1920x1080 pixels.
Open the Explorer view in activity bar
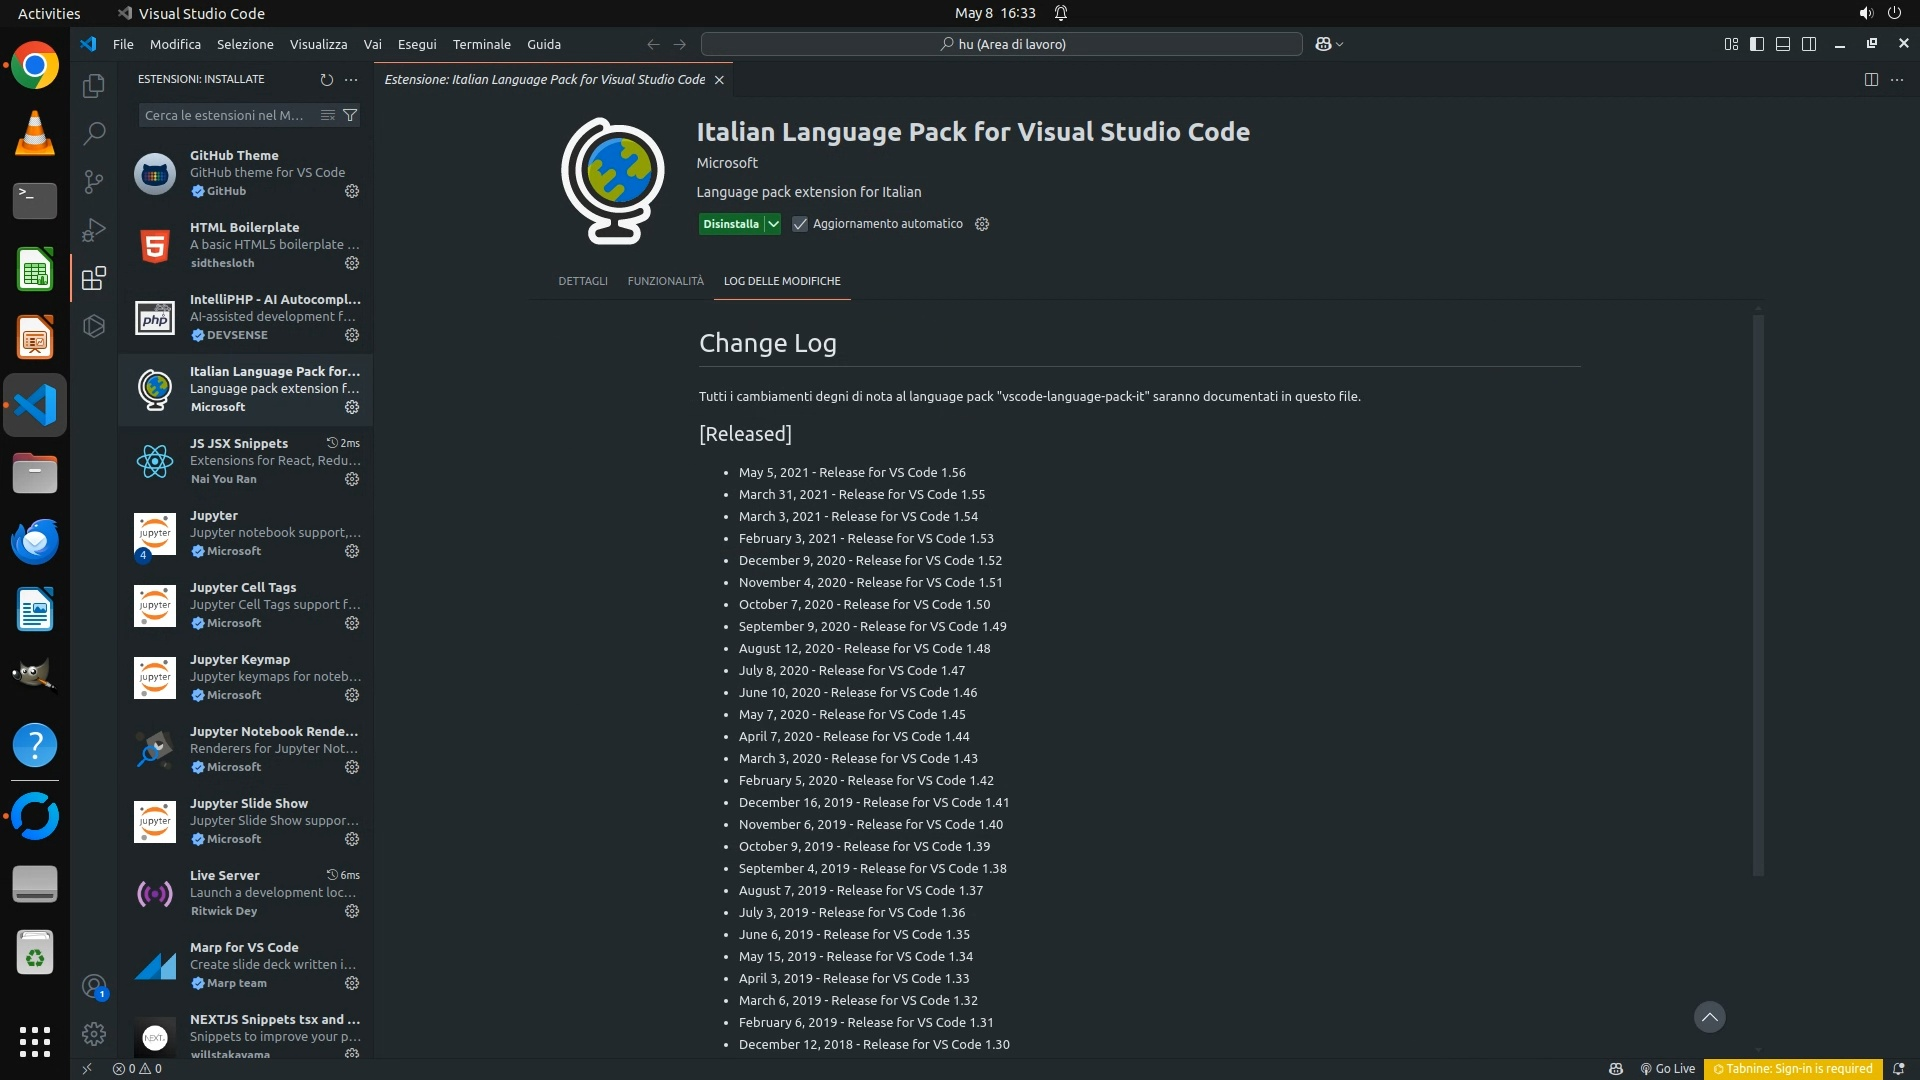(x=94, y=87)
